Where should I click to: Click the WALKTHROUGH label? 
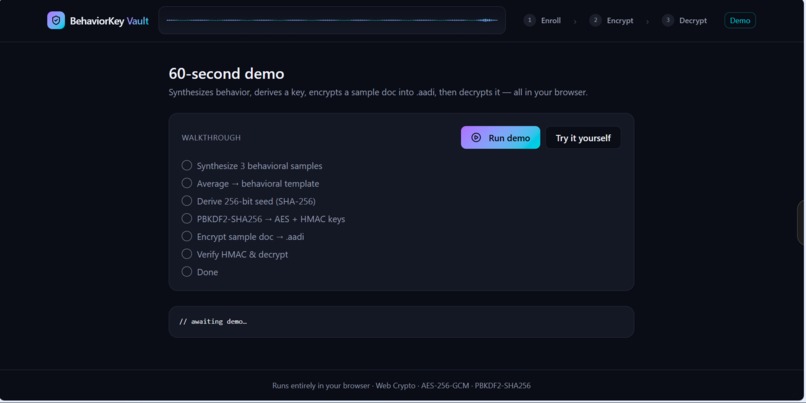pos(211,138)
